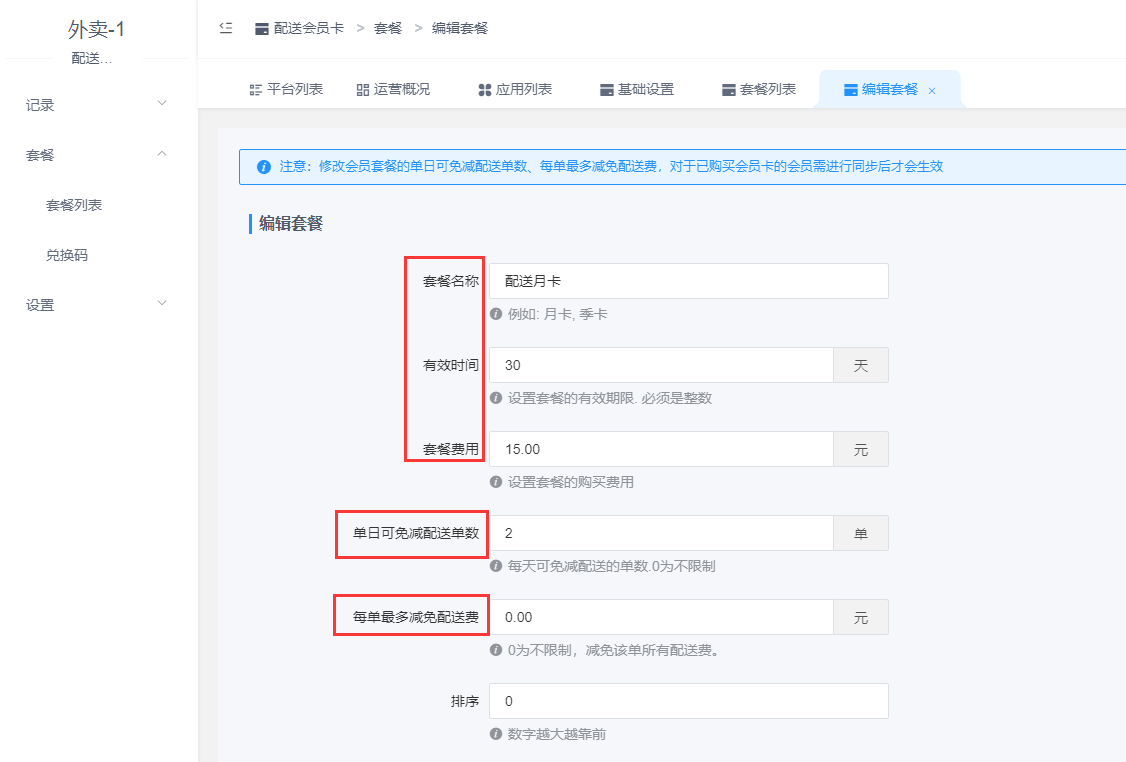Click the 排序 field label
Image resolution: width=1126 pixels, height=762 pixels.
[465, 701]
